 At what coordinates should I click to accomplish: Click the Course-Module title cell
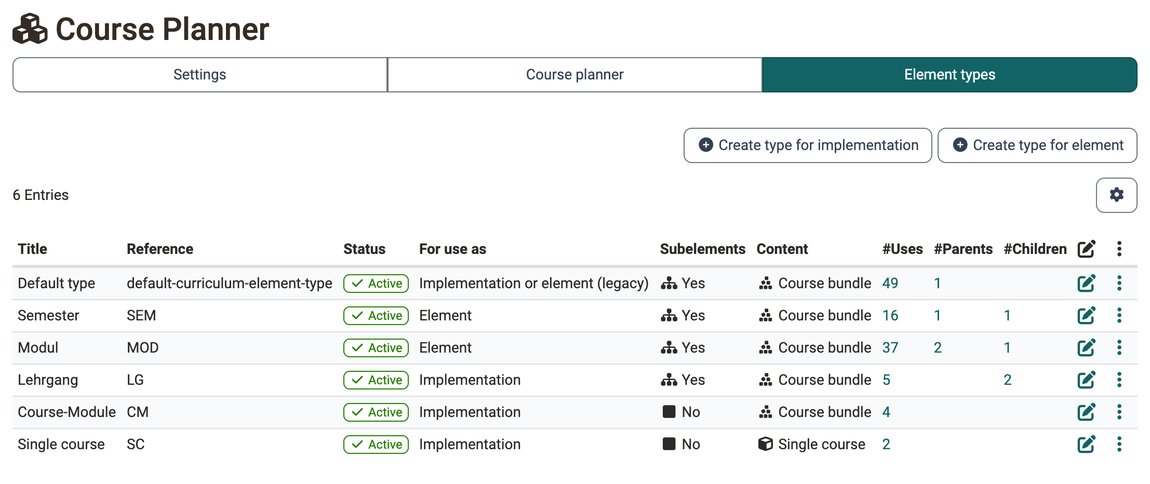tap(67, 412)
